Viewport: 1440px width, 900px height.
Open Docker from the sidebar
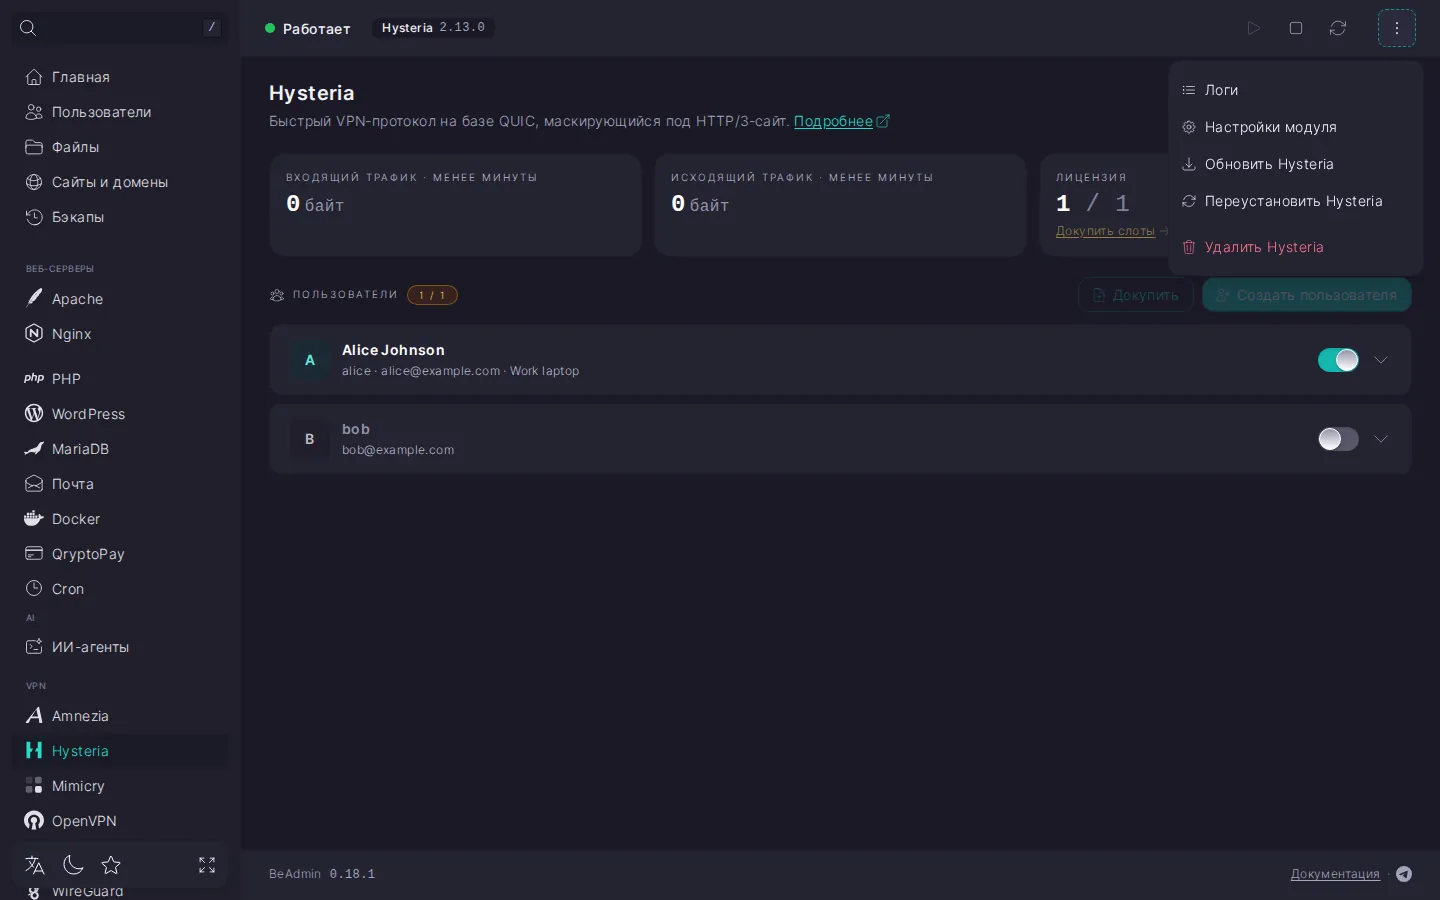click(x=120, y=519)
